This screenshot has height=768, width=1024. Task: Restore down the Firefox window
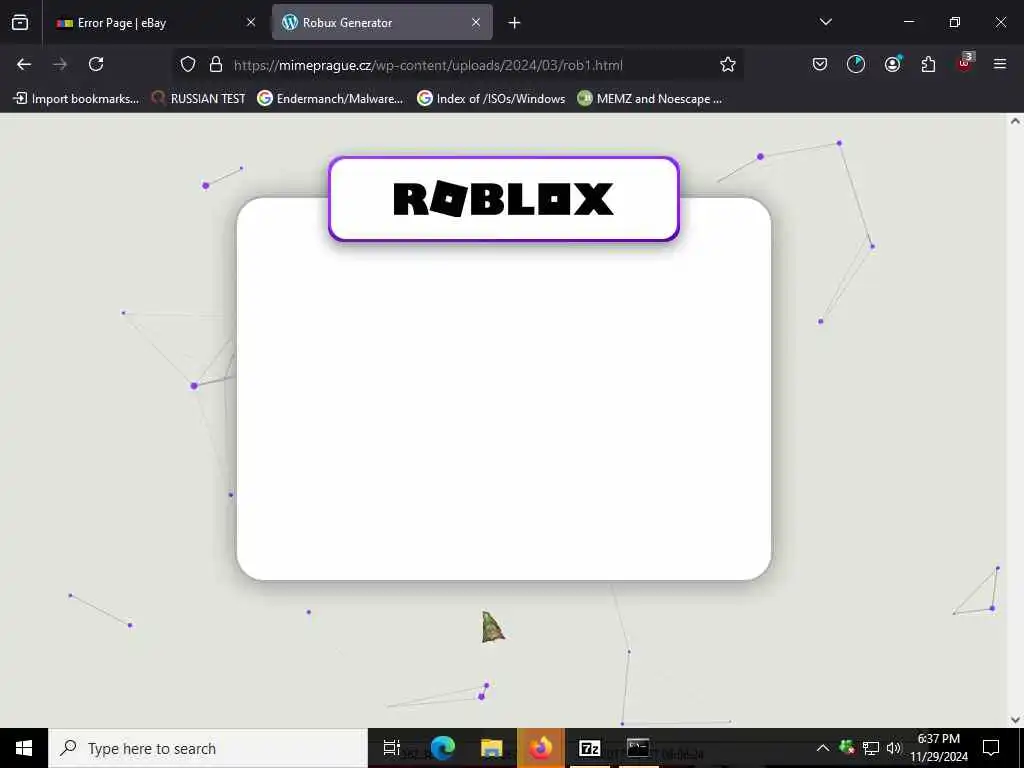955,22
